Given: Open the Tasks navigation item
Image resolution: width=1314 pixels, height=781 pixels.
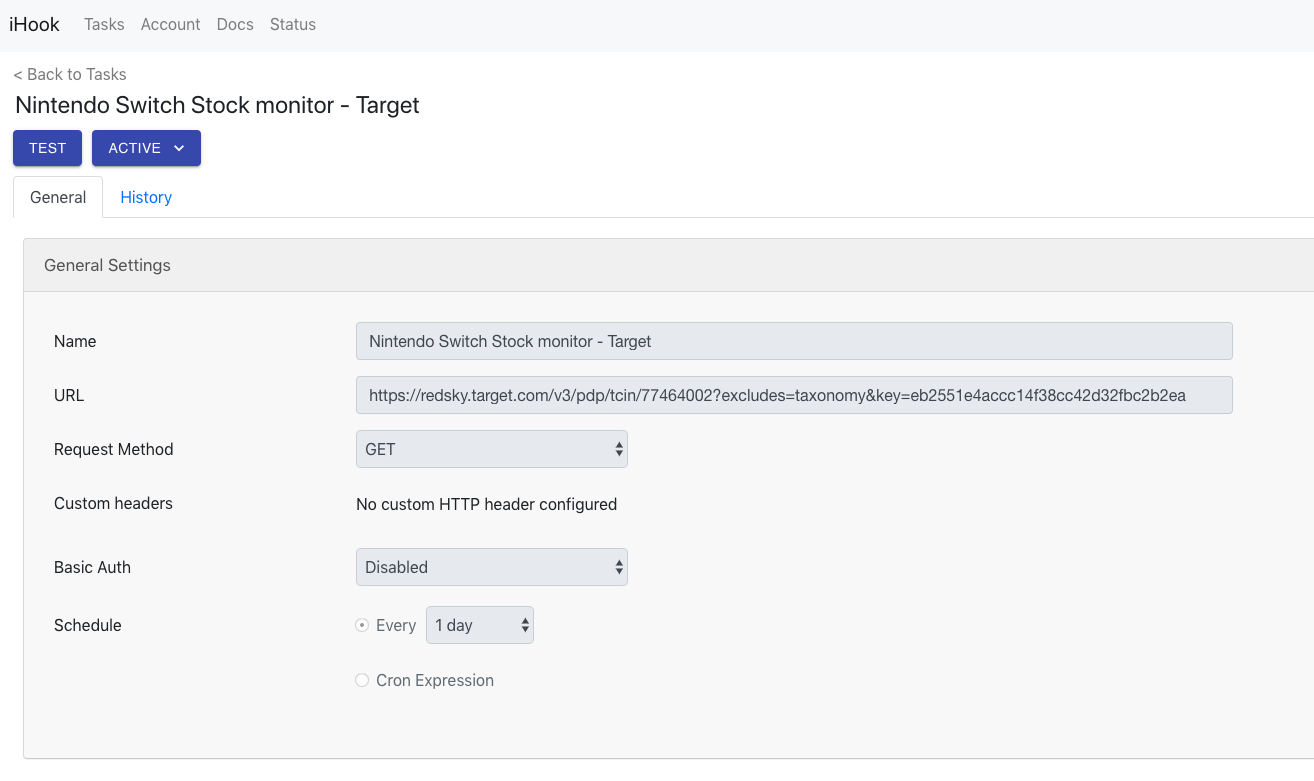Looking at the screenshot, I should pos(104,24).
